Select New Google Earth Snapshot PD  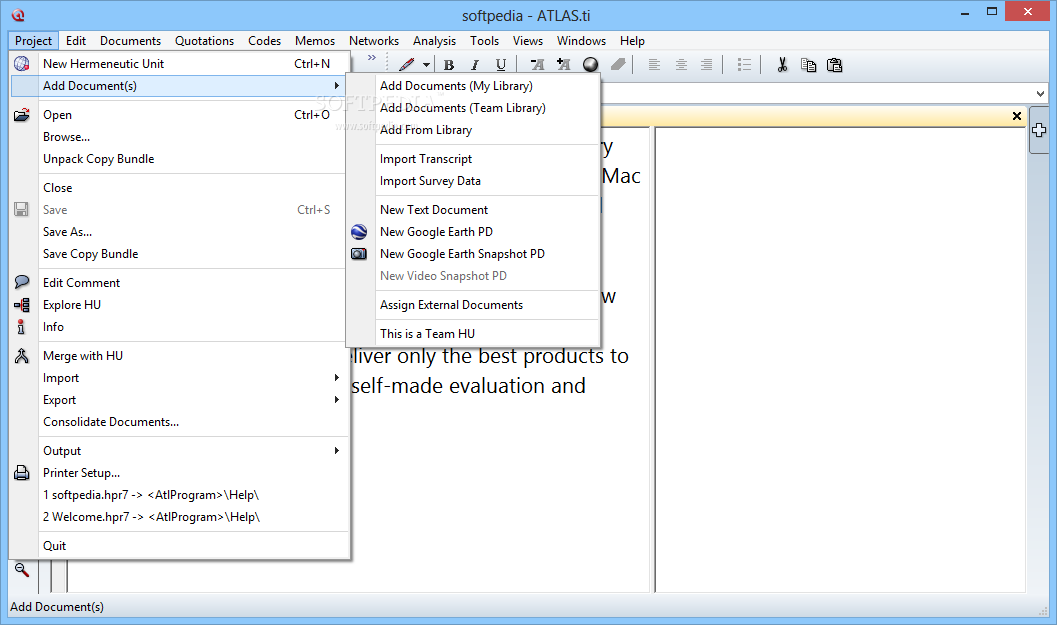pos(473,254)
